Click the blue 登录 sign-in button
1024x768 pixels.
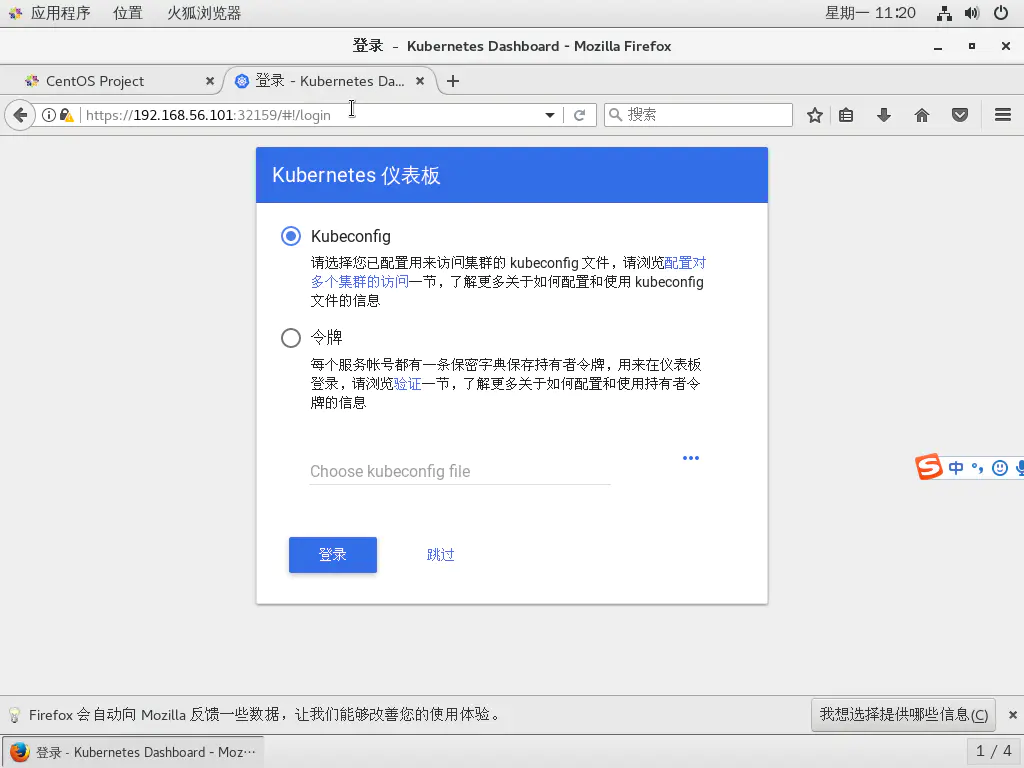[332, 554]
